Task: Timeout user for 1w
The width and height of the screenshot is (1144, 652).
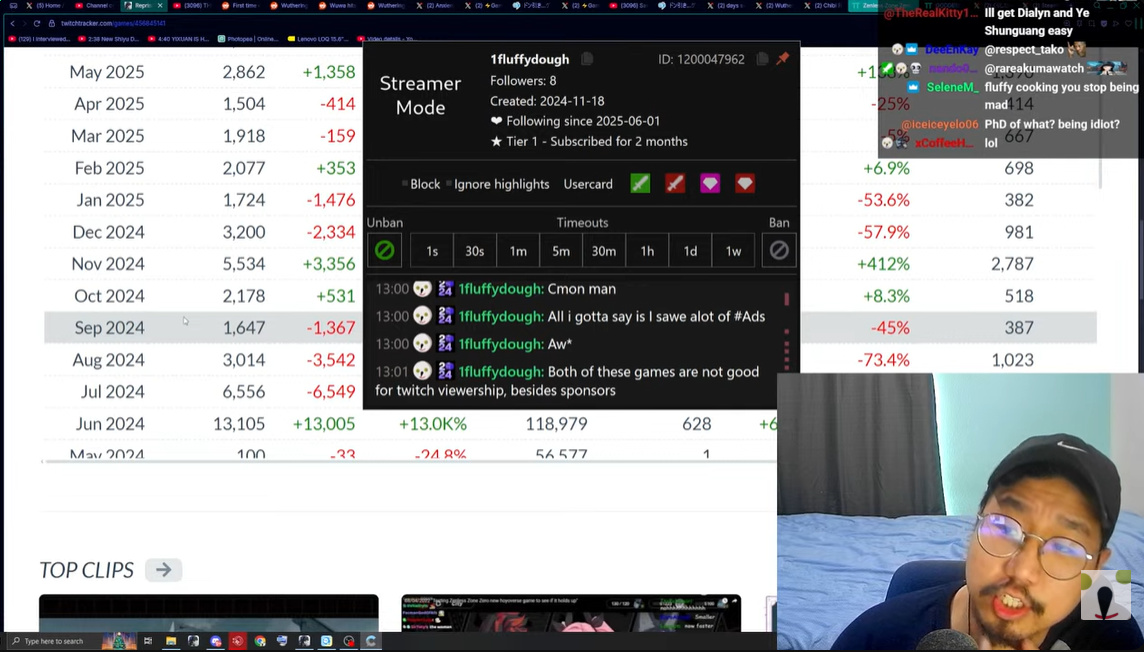Action: point(733,251)
